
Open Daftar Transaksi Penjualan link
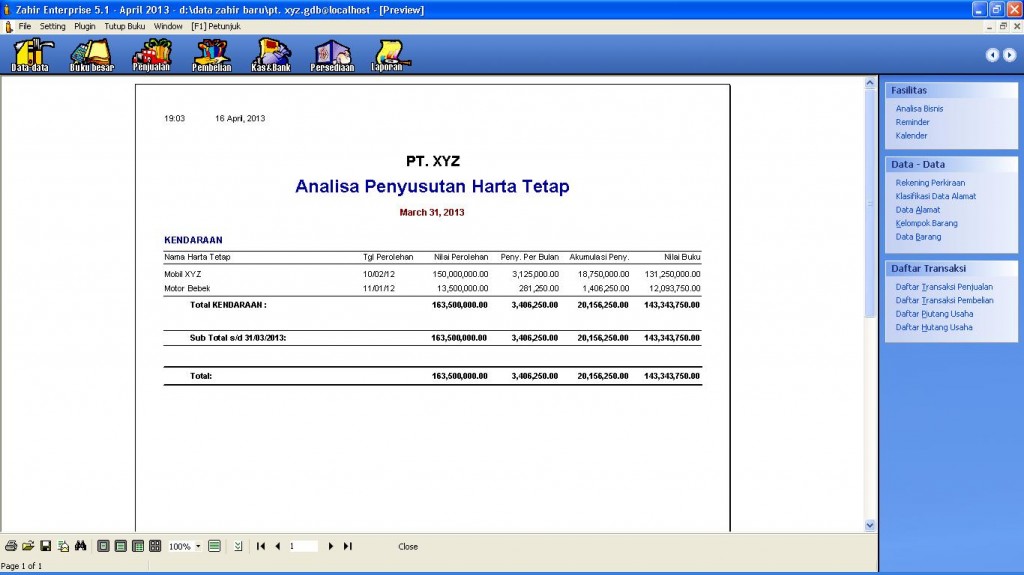pos(944,286)
